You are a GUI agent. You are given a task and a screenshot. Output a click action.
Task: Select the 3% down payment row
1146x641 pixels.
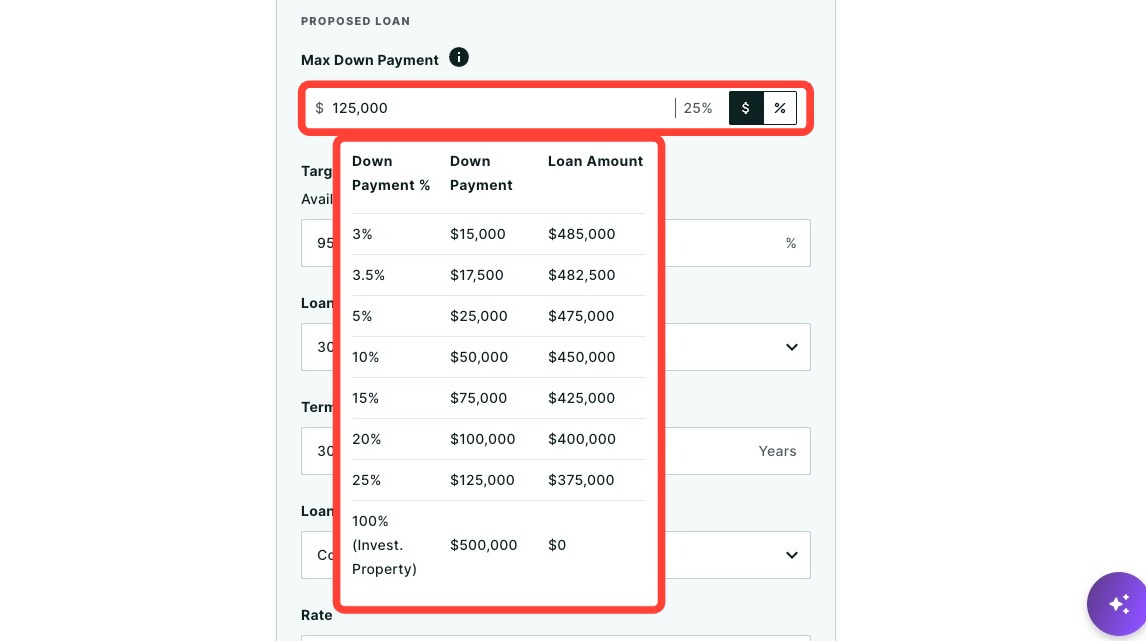point(498,234)
